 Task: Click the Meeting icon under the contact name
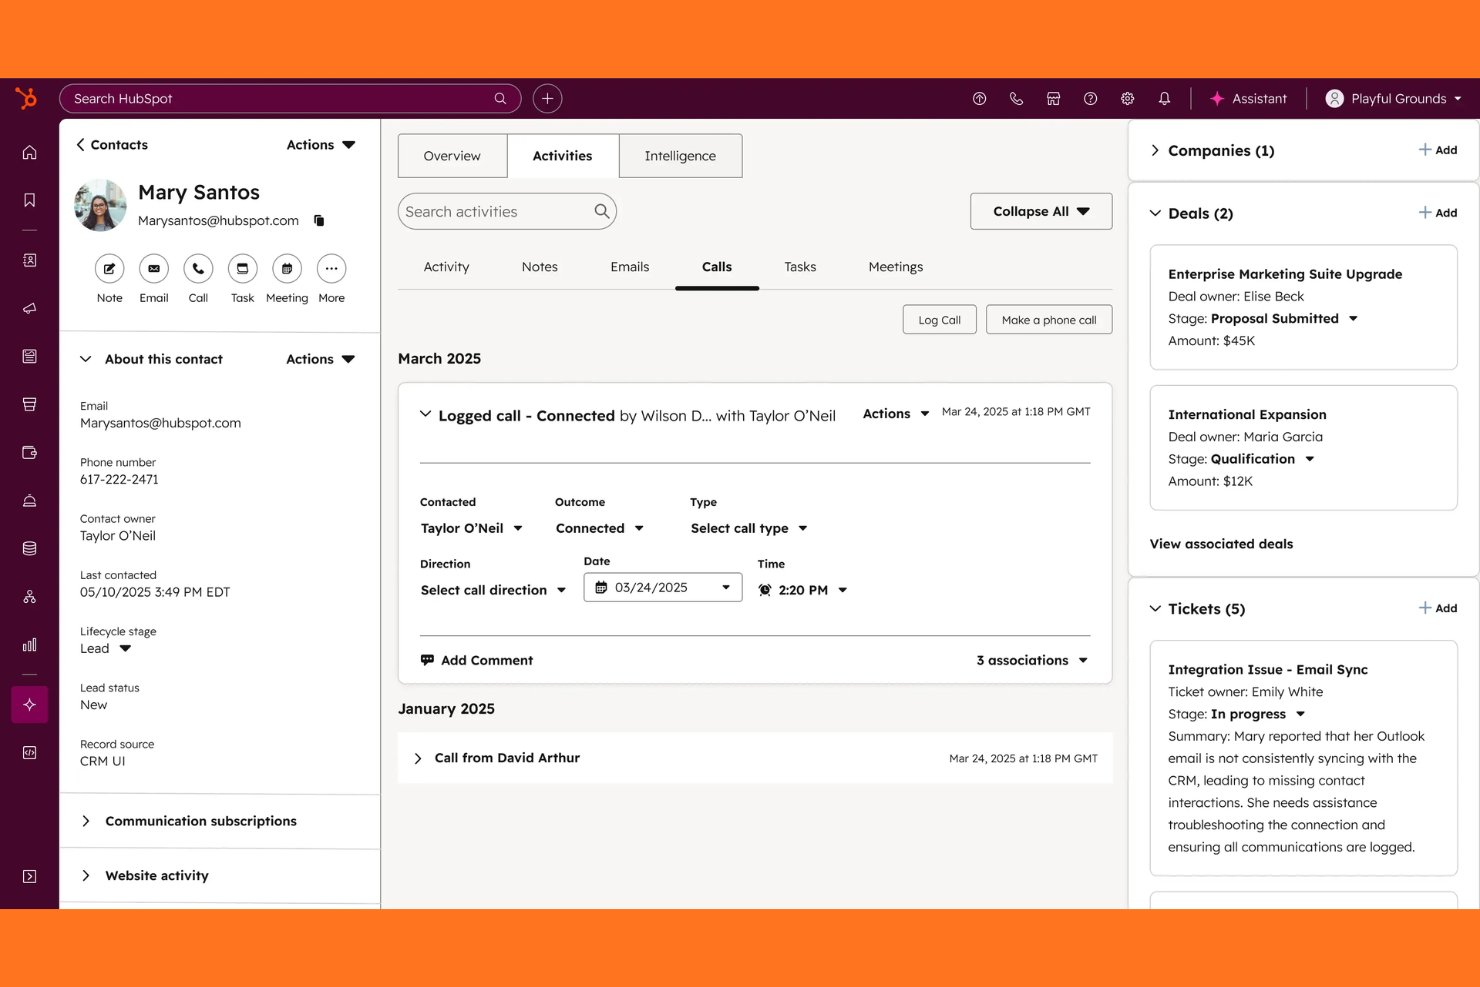click(287, 269)
